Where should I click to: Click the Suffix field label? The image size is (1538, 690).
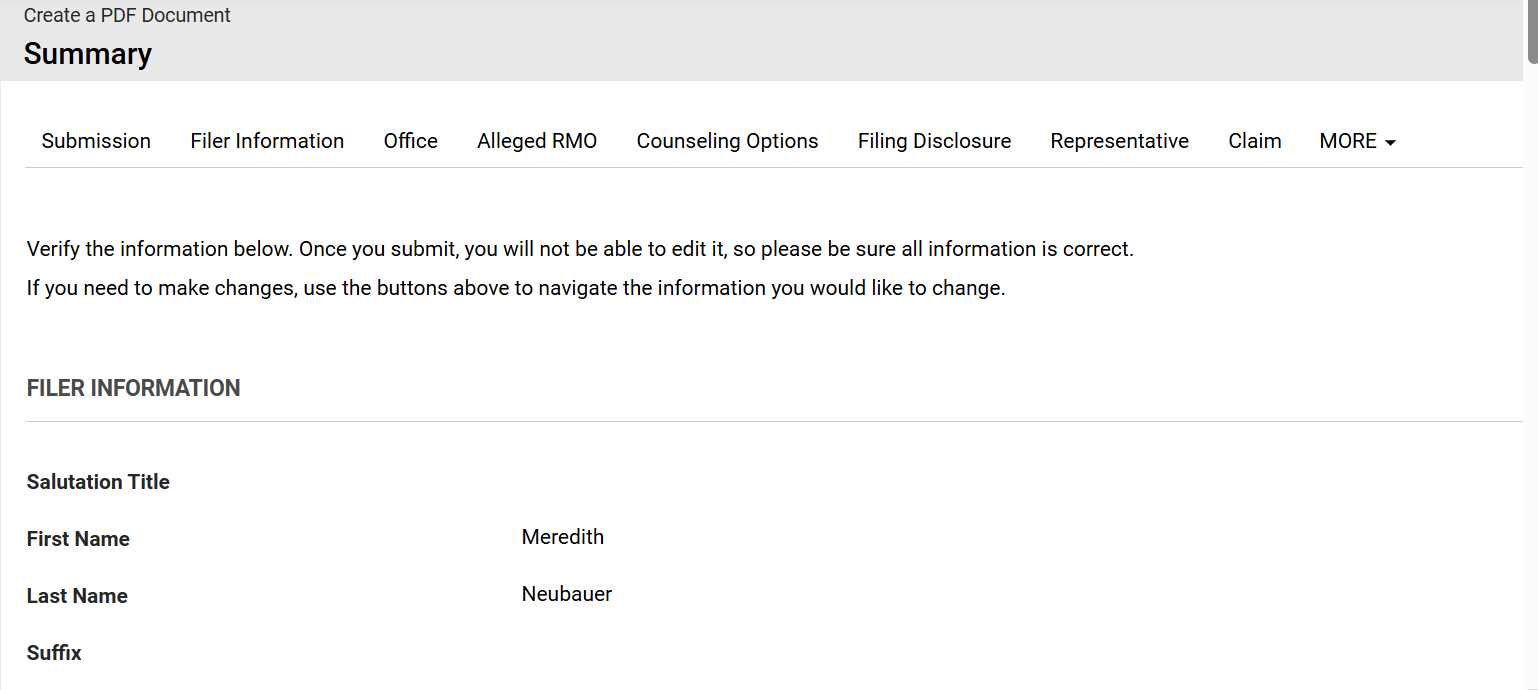[x=54, y=653]
